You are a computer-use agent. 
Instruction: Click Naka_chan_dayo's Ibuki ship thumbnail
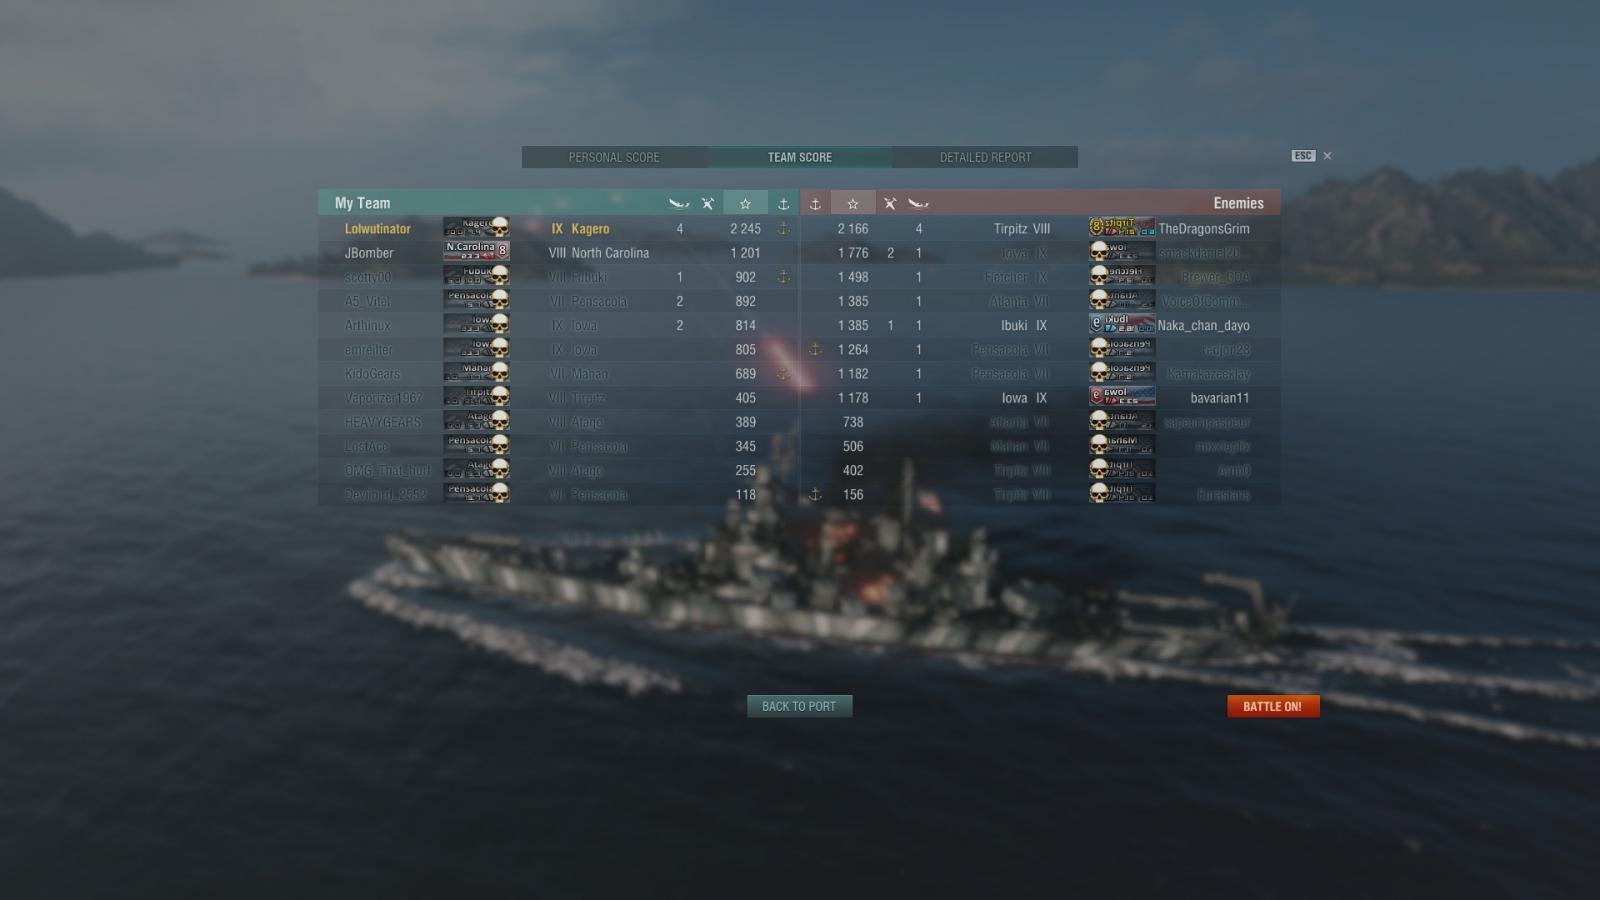tap(1122, 325)
